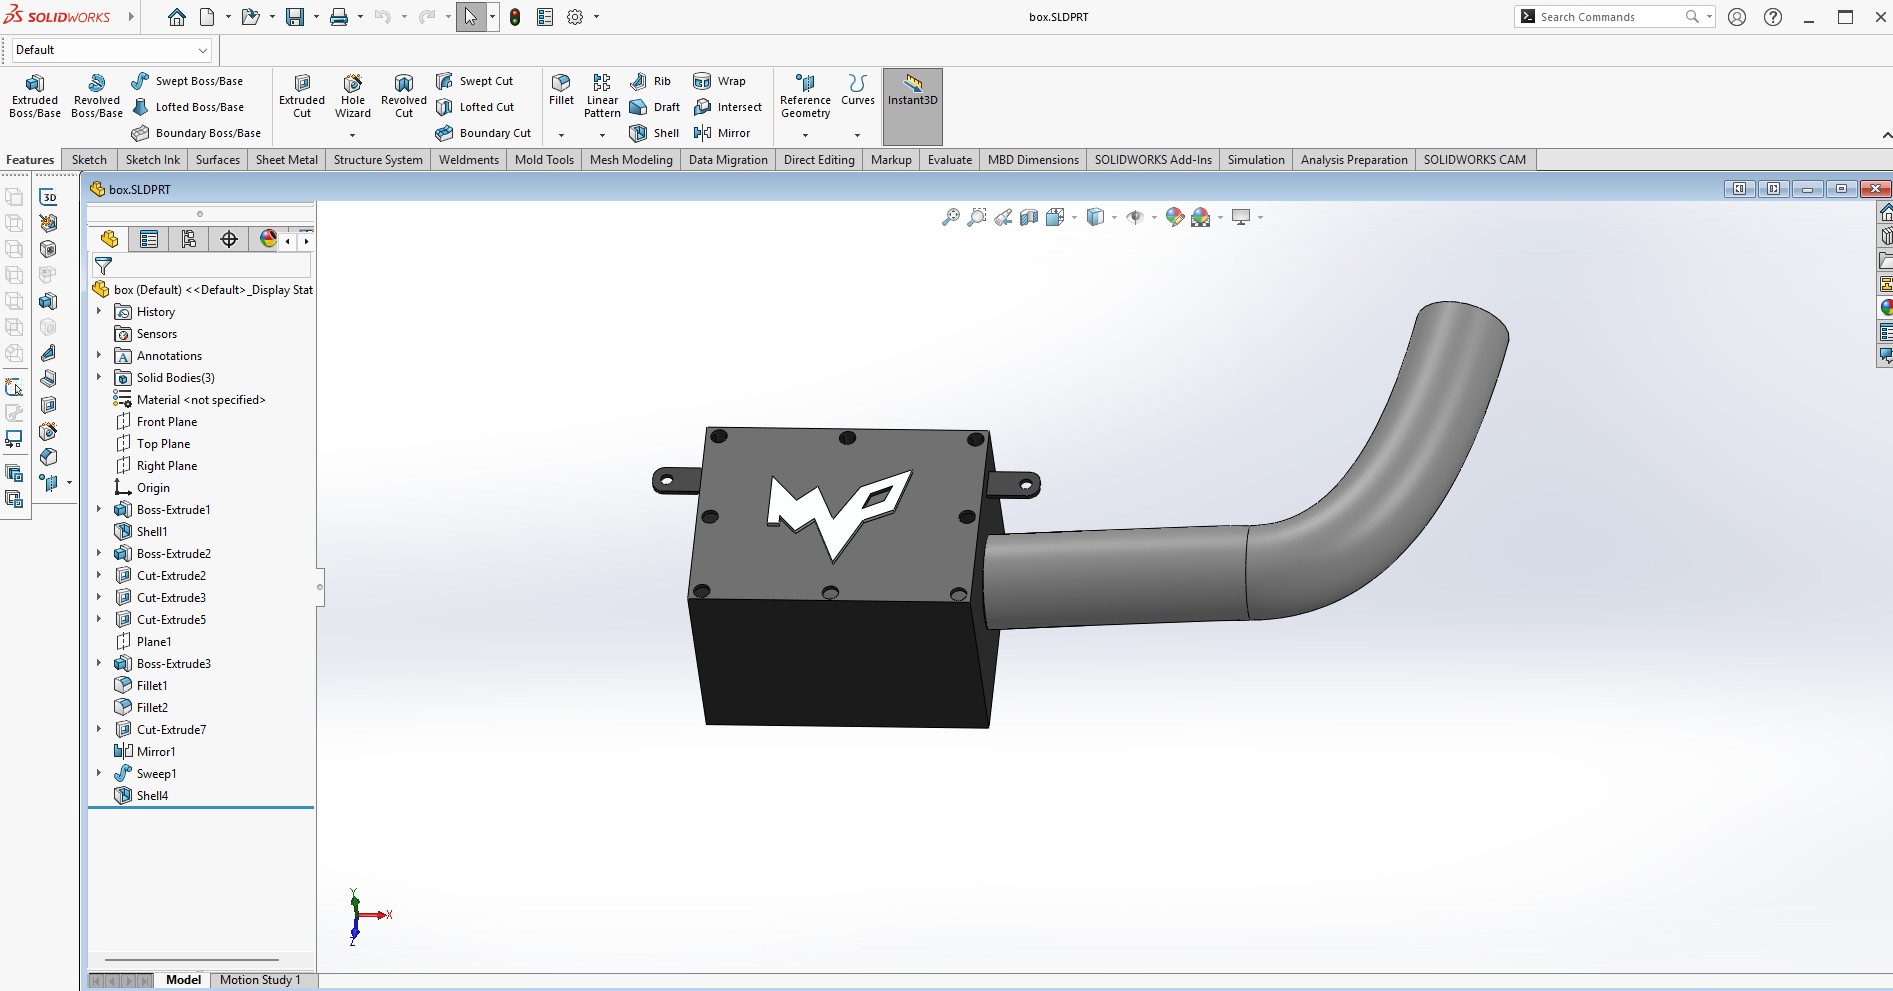1893x991 pixels.
Task: Switch to Motion Study 1 tab
Action: [x=260, y=980]
